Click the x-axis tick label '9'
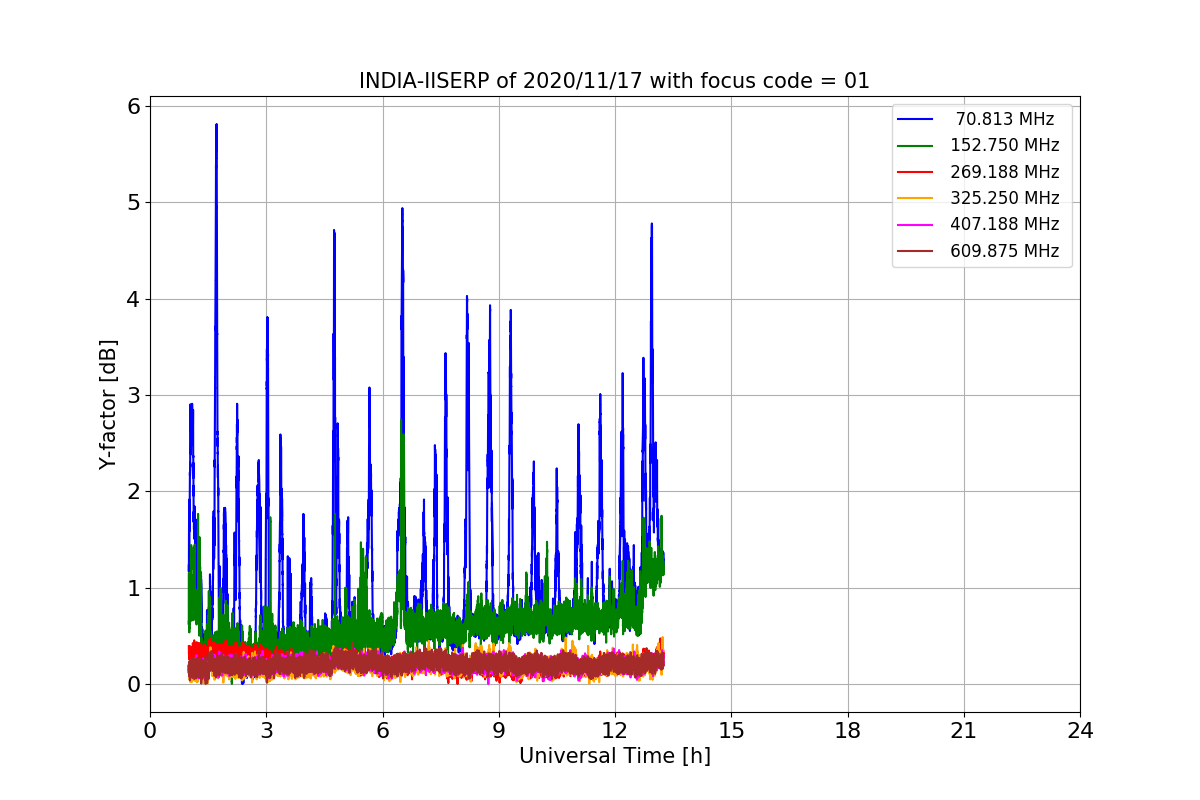 (499, 730)
